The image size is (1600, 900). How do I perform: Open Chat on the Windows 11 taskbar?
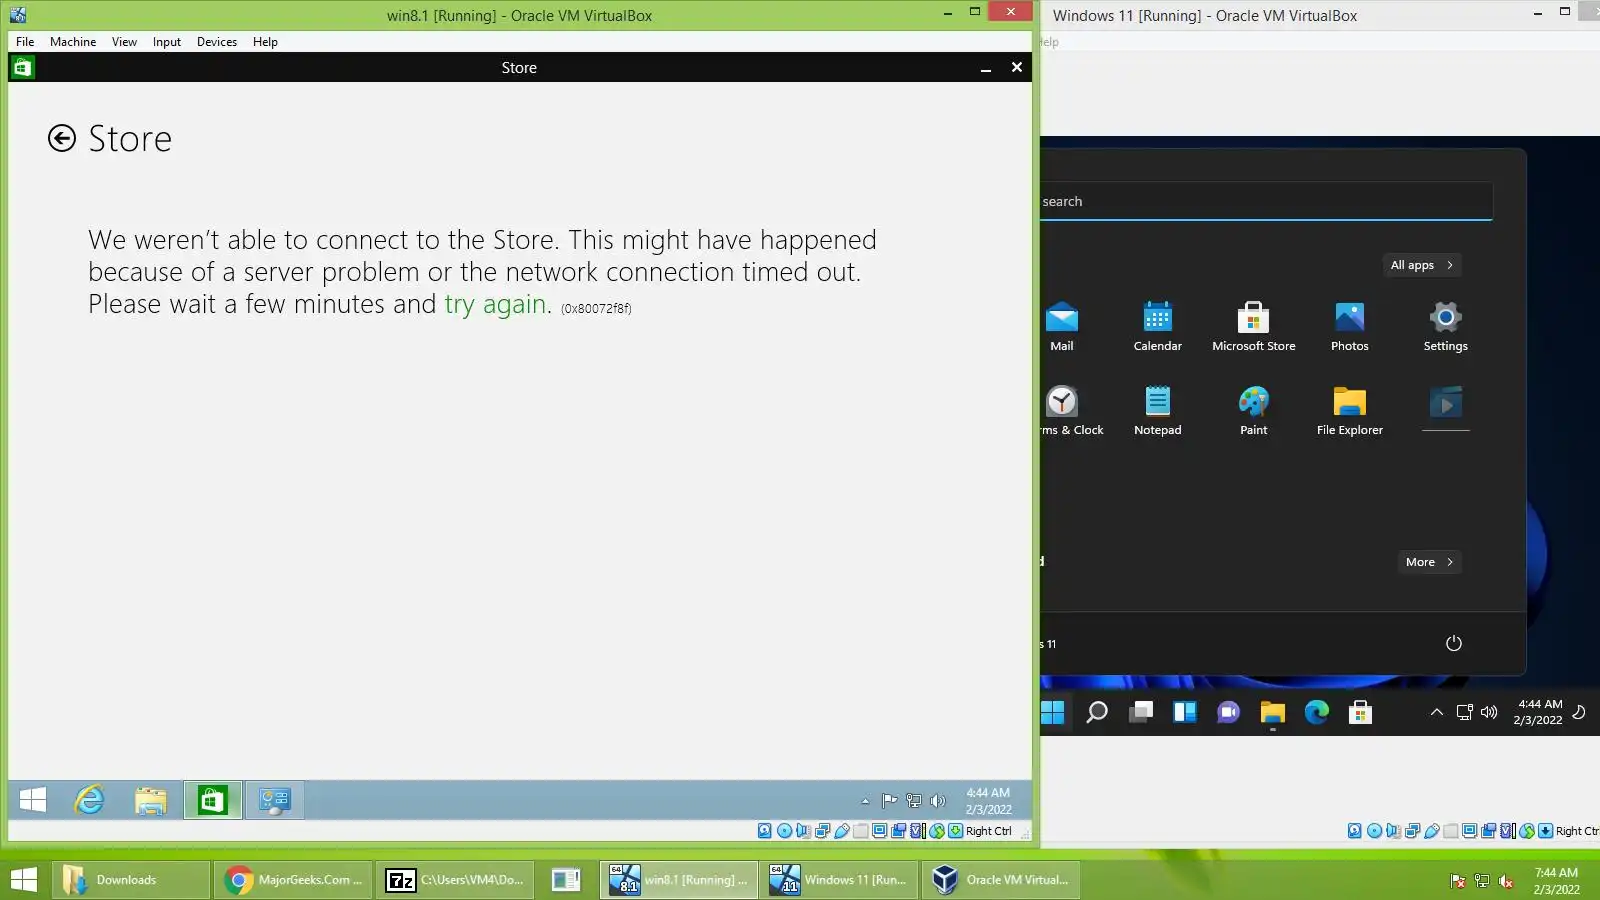coord(1229,712)
